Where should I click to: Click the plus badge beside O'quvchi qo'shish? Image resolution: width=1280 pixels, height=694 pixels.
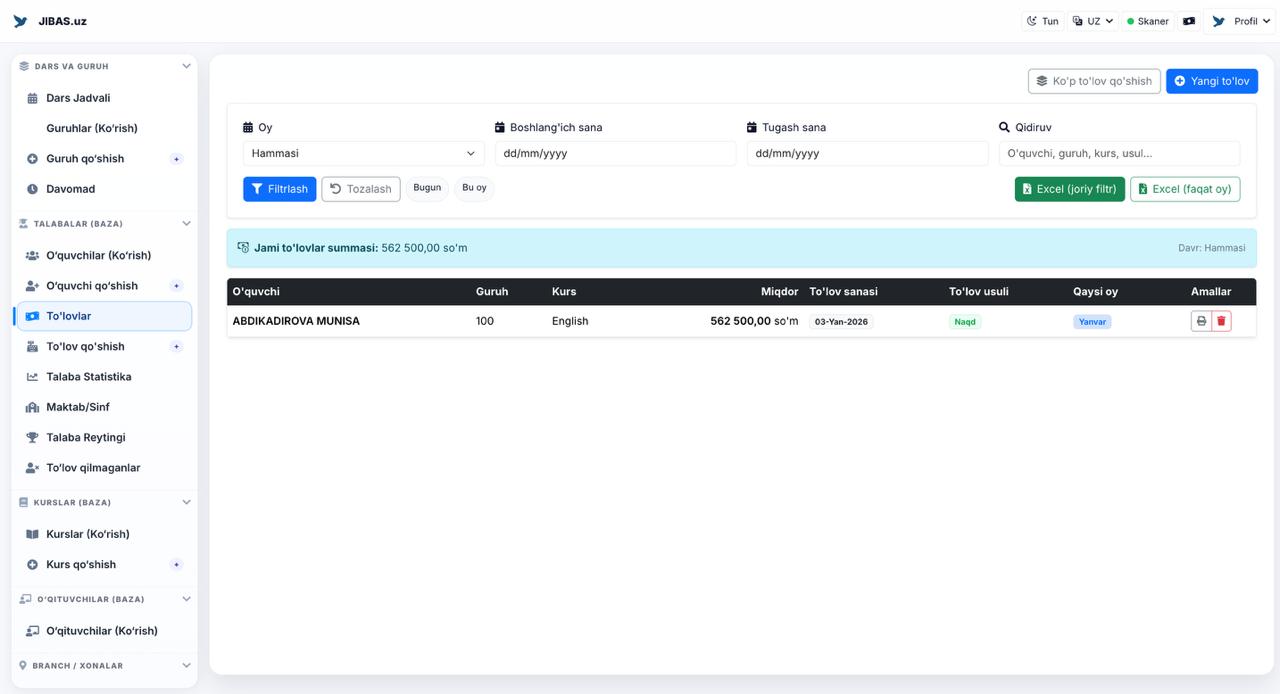(x=176, y=286)
